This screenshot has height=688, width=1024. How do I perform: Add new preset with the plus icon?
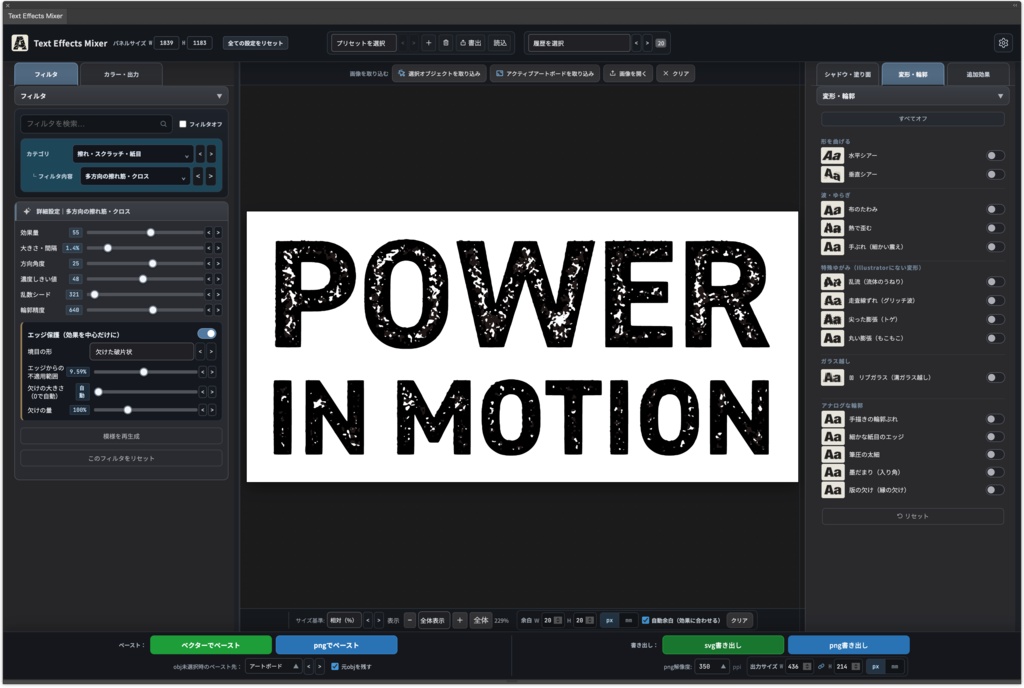coord(428,43)
